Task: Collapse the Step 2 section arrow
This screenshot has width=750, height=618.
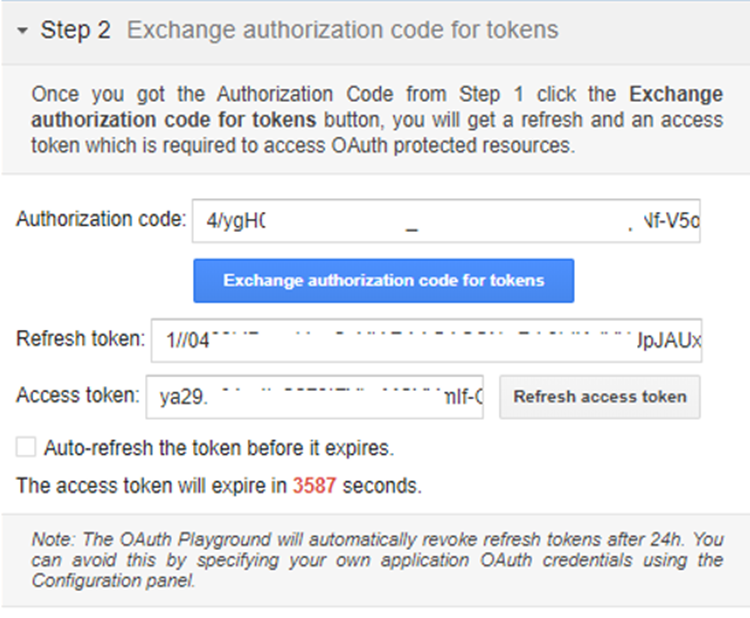Action: (x=23, y=31)
